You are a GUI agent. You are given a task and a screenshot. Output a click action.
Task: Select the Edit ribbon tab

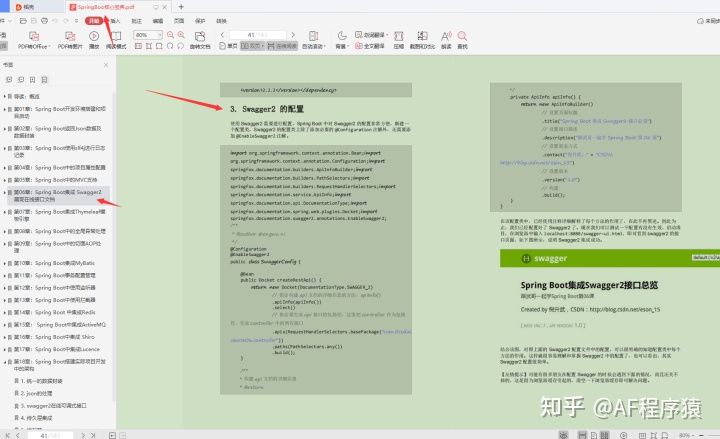[158, 21]
